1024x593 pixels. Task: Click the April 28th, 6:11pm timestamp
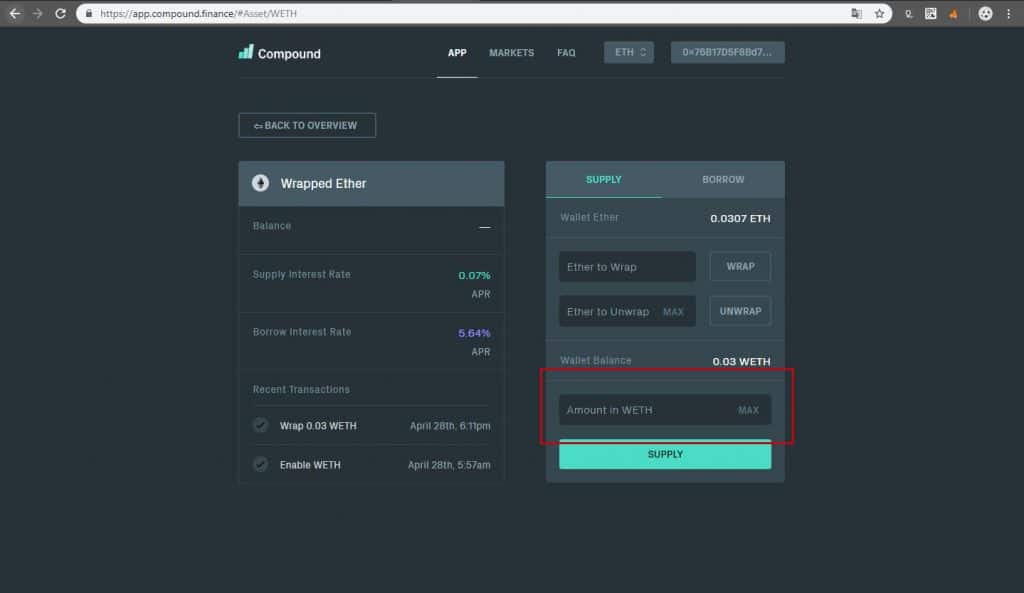tap(450, 426)
